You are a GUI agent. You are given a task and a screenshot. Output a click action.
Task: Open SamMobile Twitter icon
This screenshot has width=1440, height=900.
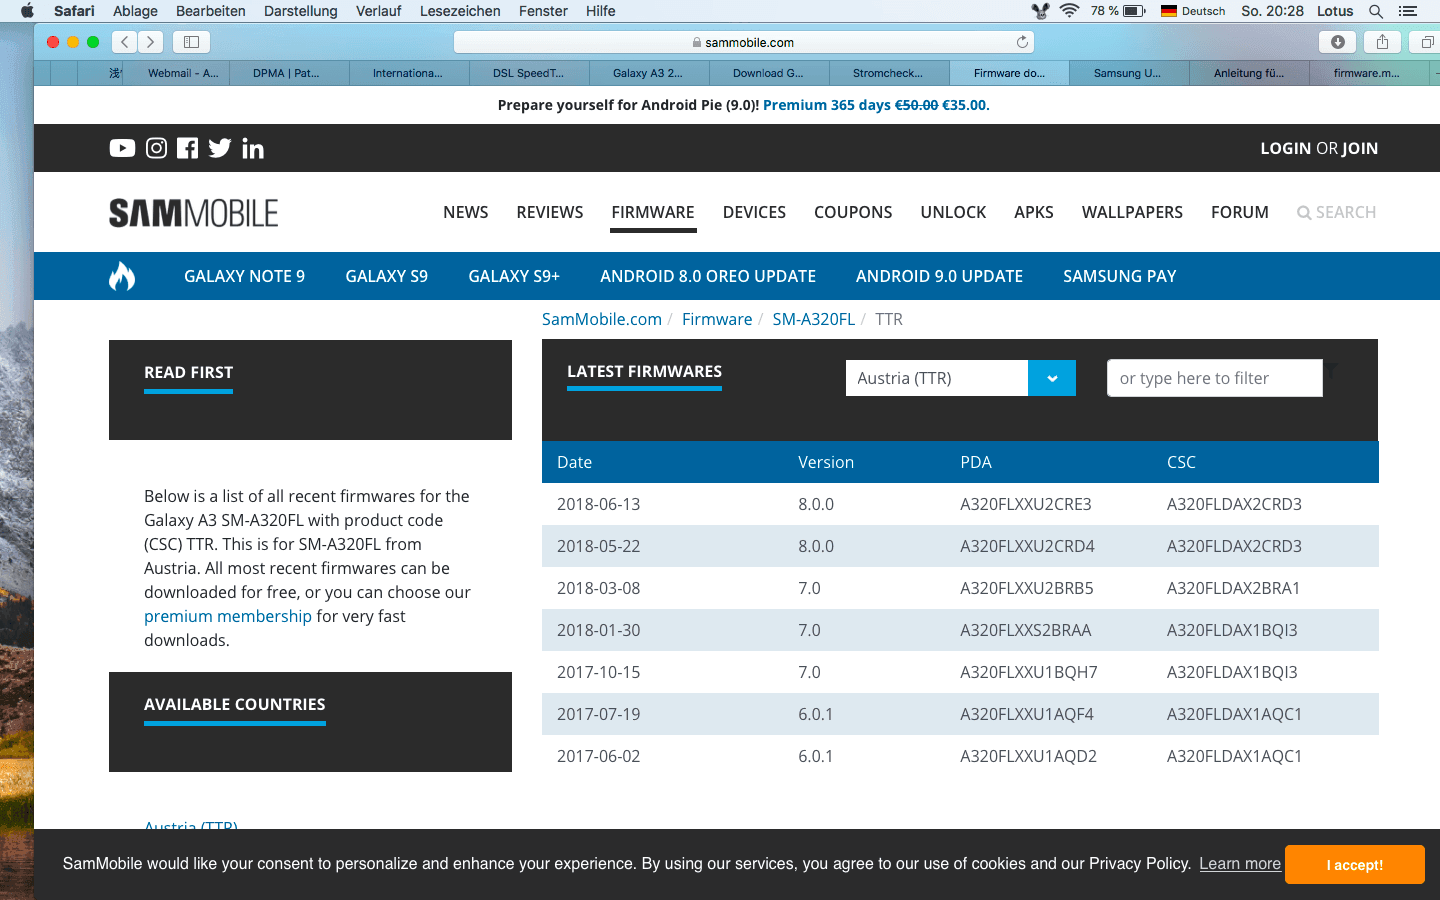pyautogui.click(x=220, y=148)
